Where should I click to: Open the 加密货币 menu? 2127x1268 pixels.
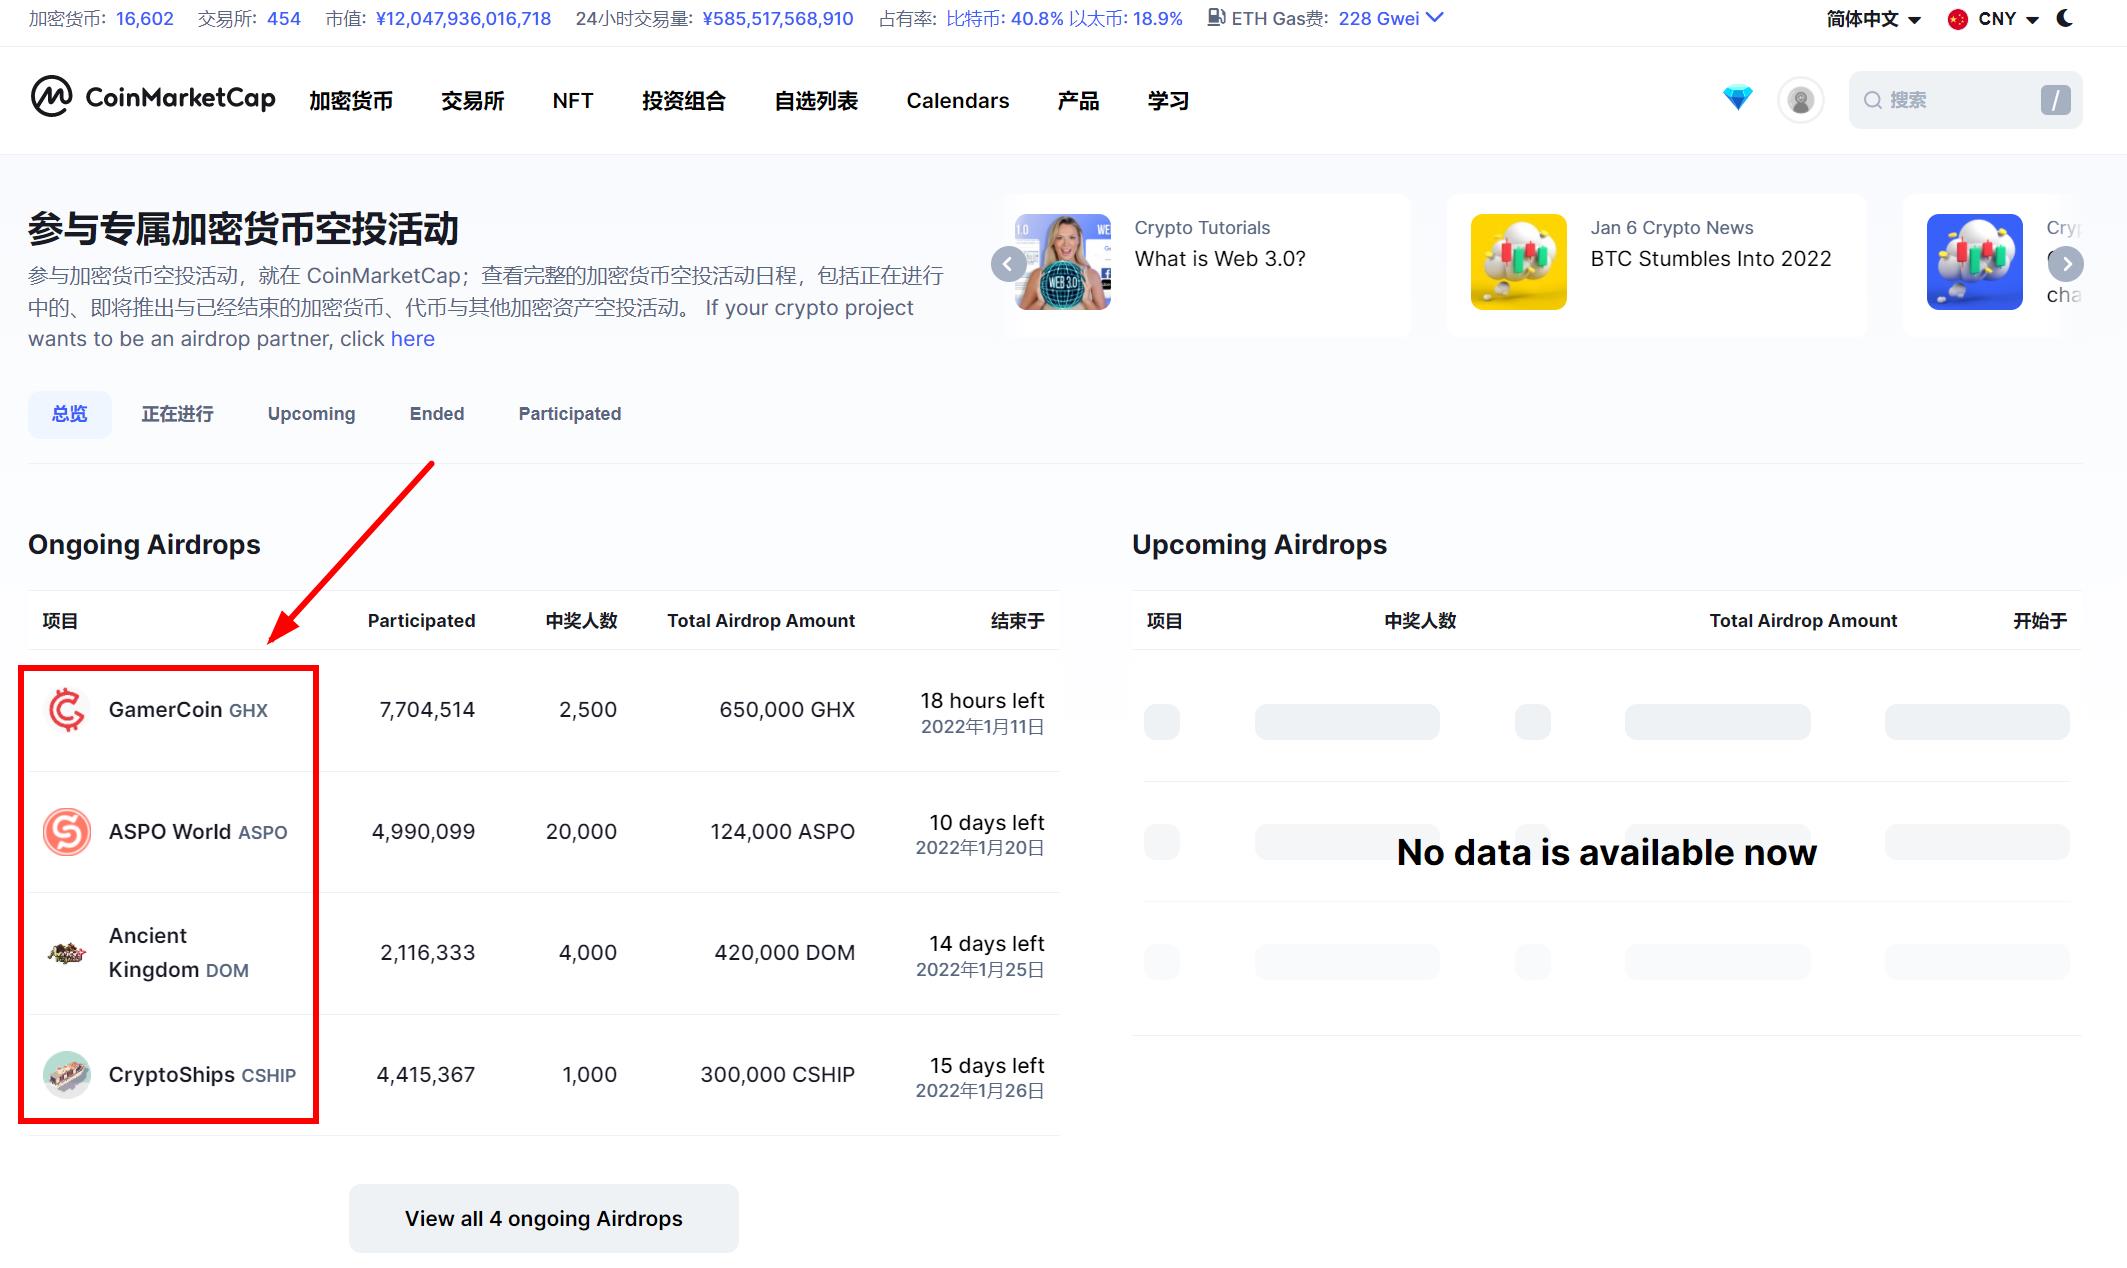[x=351, y=101]
